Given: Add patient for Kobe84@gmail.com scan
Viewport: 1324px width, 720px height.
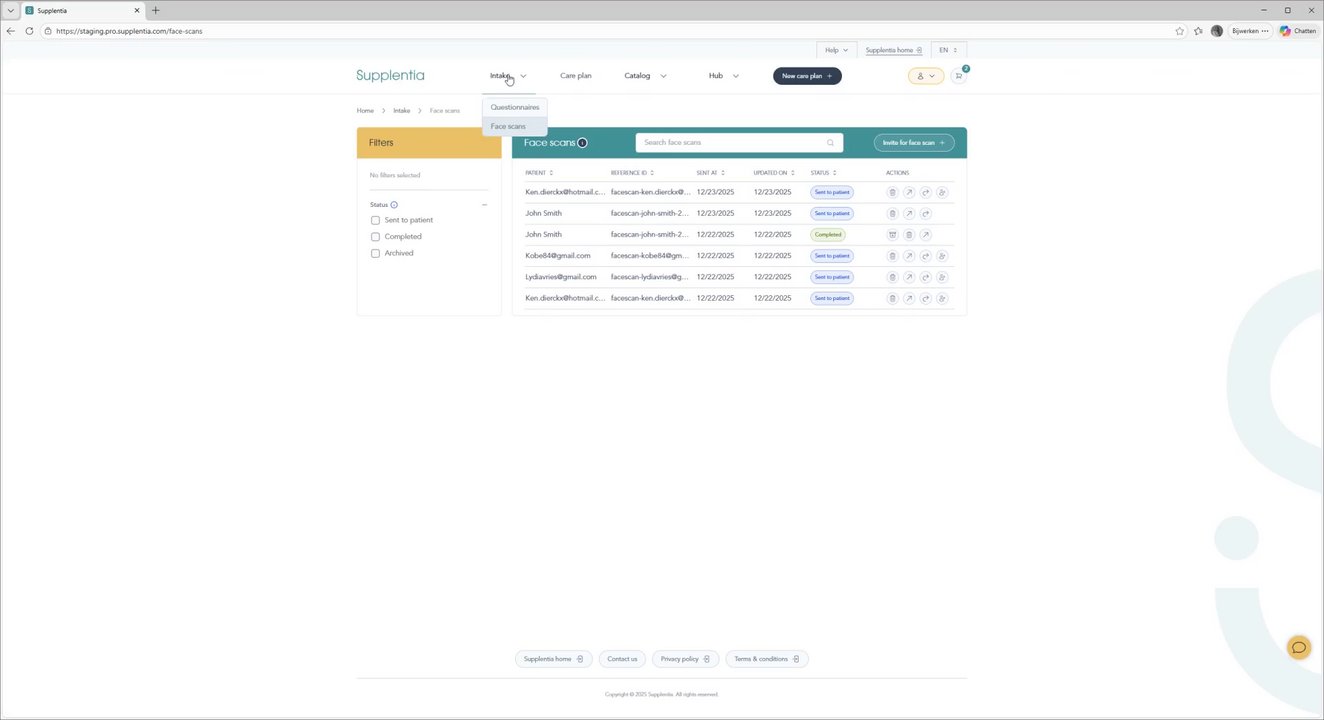Looking at the screenshot, I should tap(942, 256).
